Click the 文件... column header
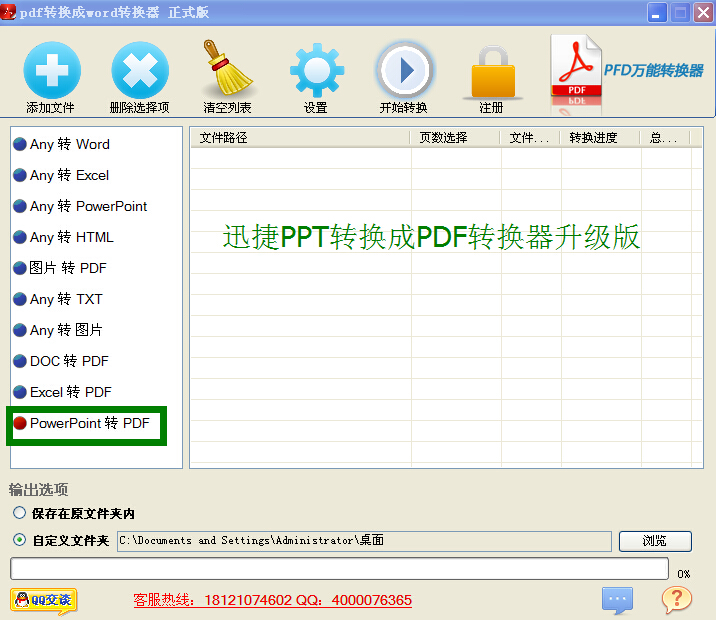Screen dimensions: 716x620 [530, 137]
